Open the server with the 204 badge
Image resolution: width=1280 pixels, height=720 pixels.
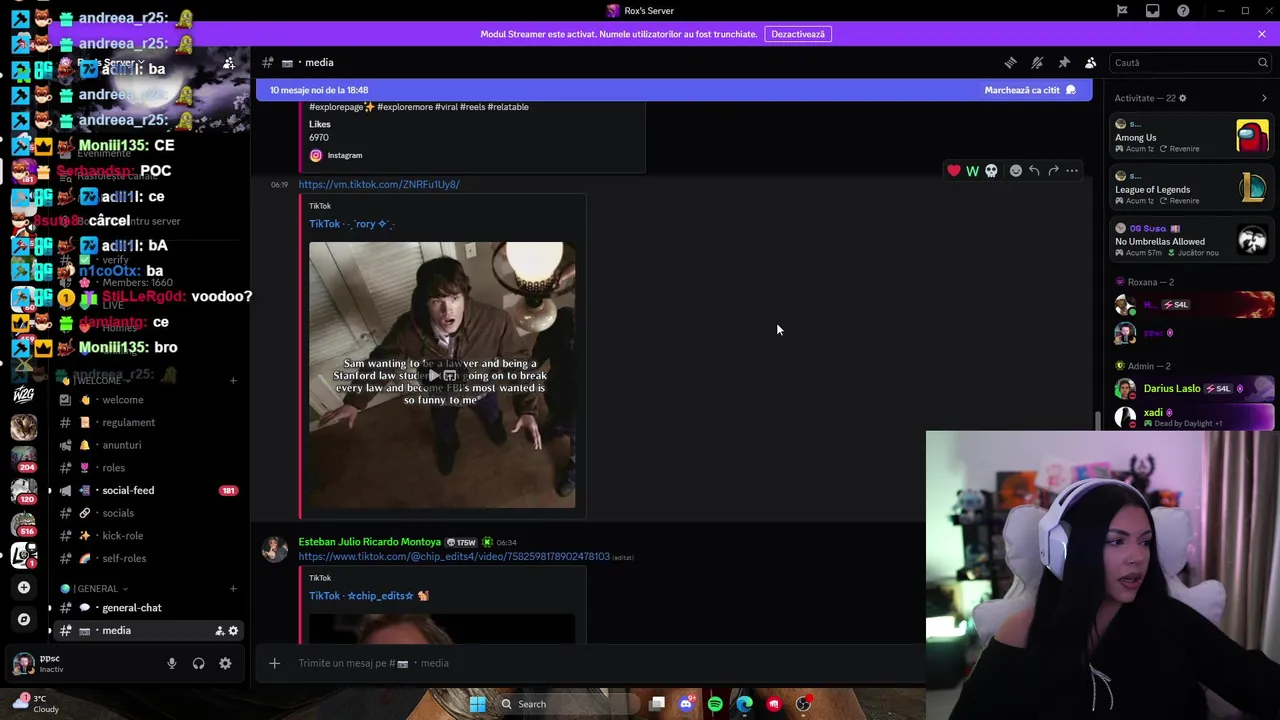pyautogui.click(x=24, y=459)
